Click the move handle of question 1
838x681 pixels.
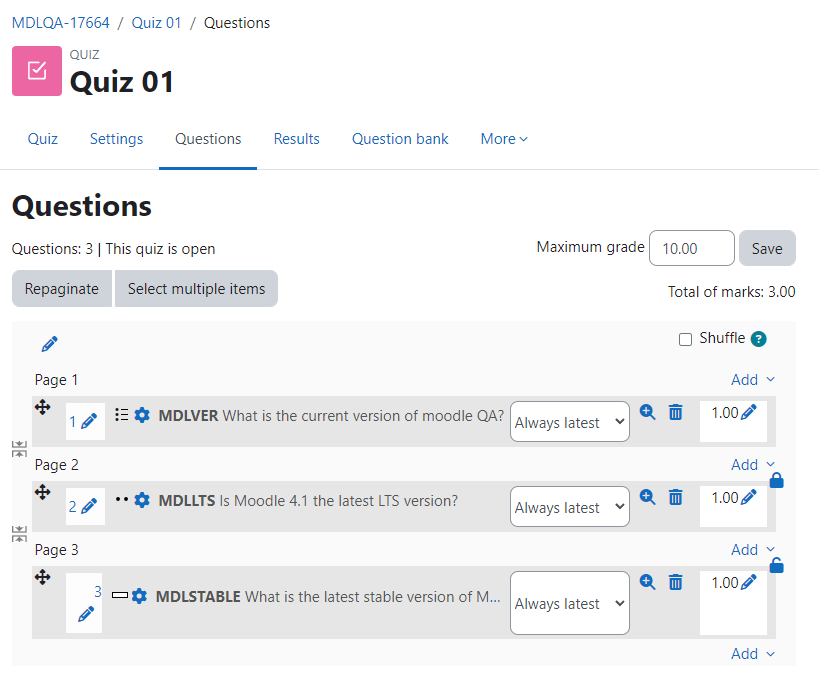(43, 407)
